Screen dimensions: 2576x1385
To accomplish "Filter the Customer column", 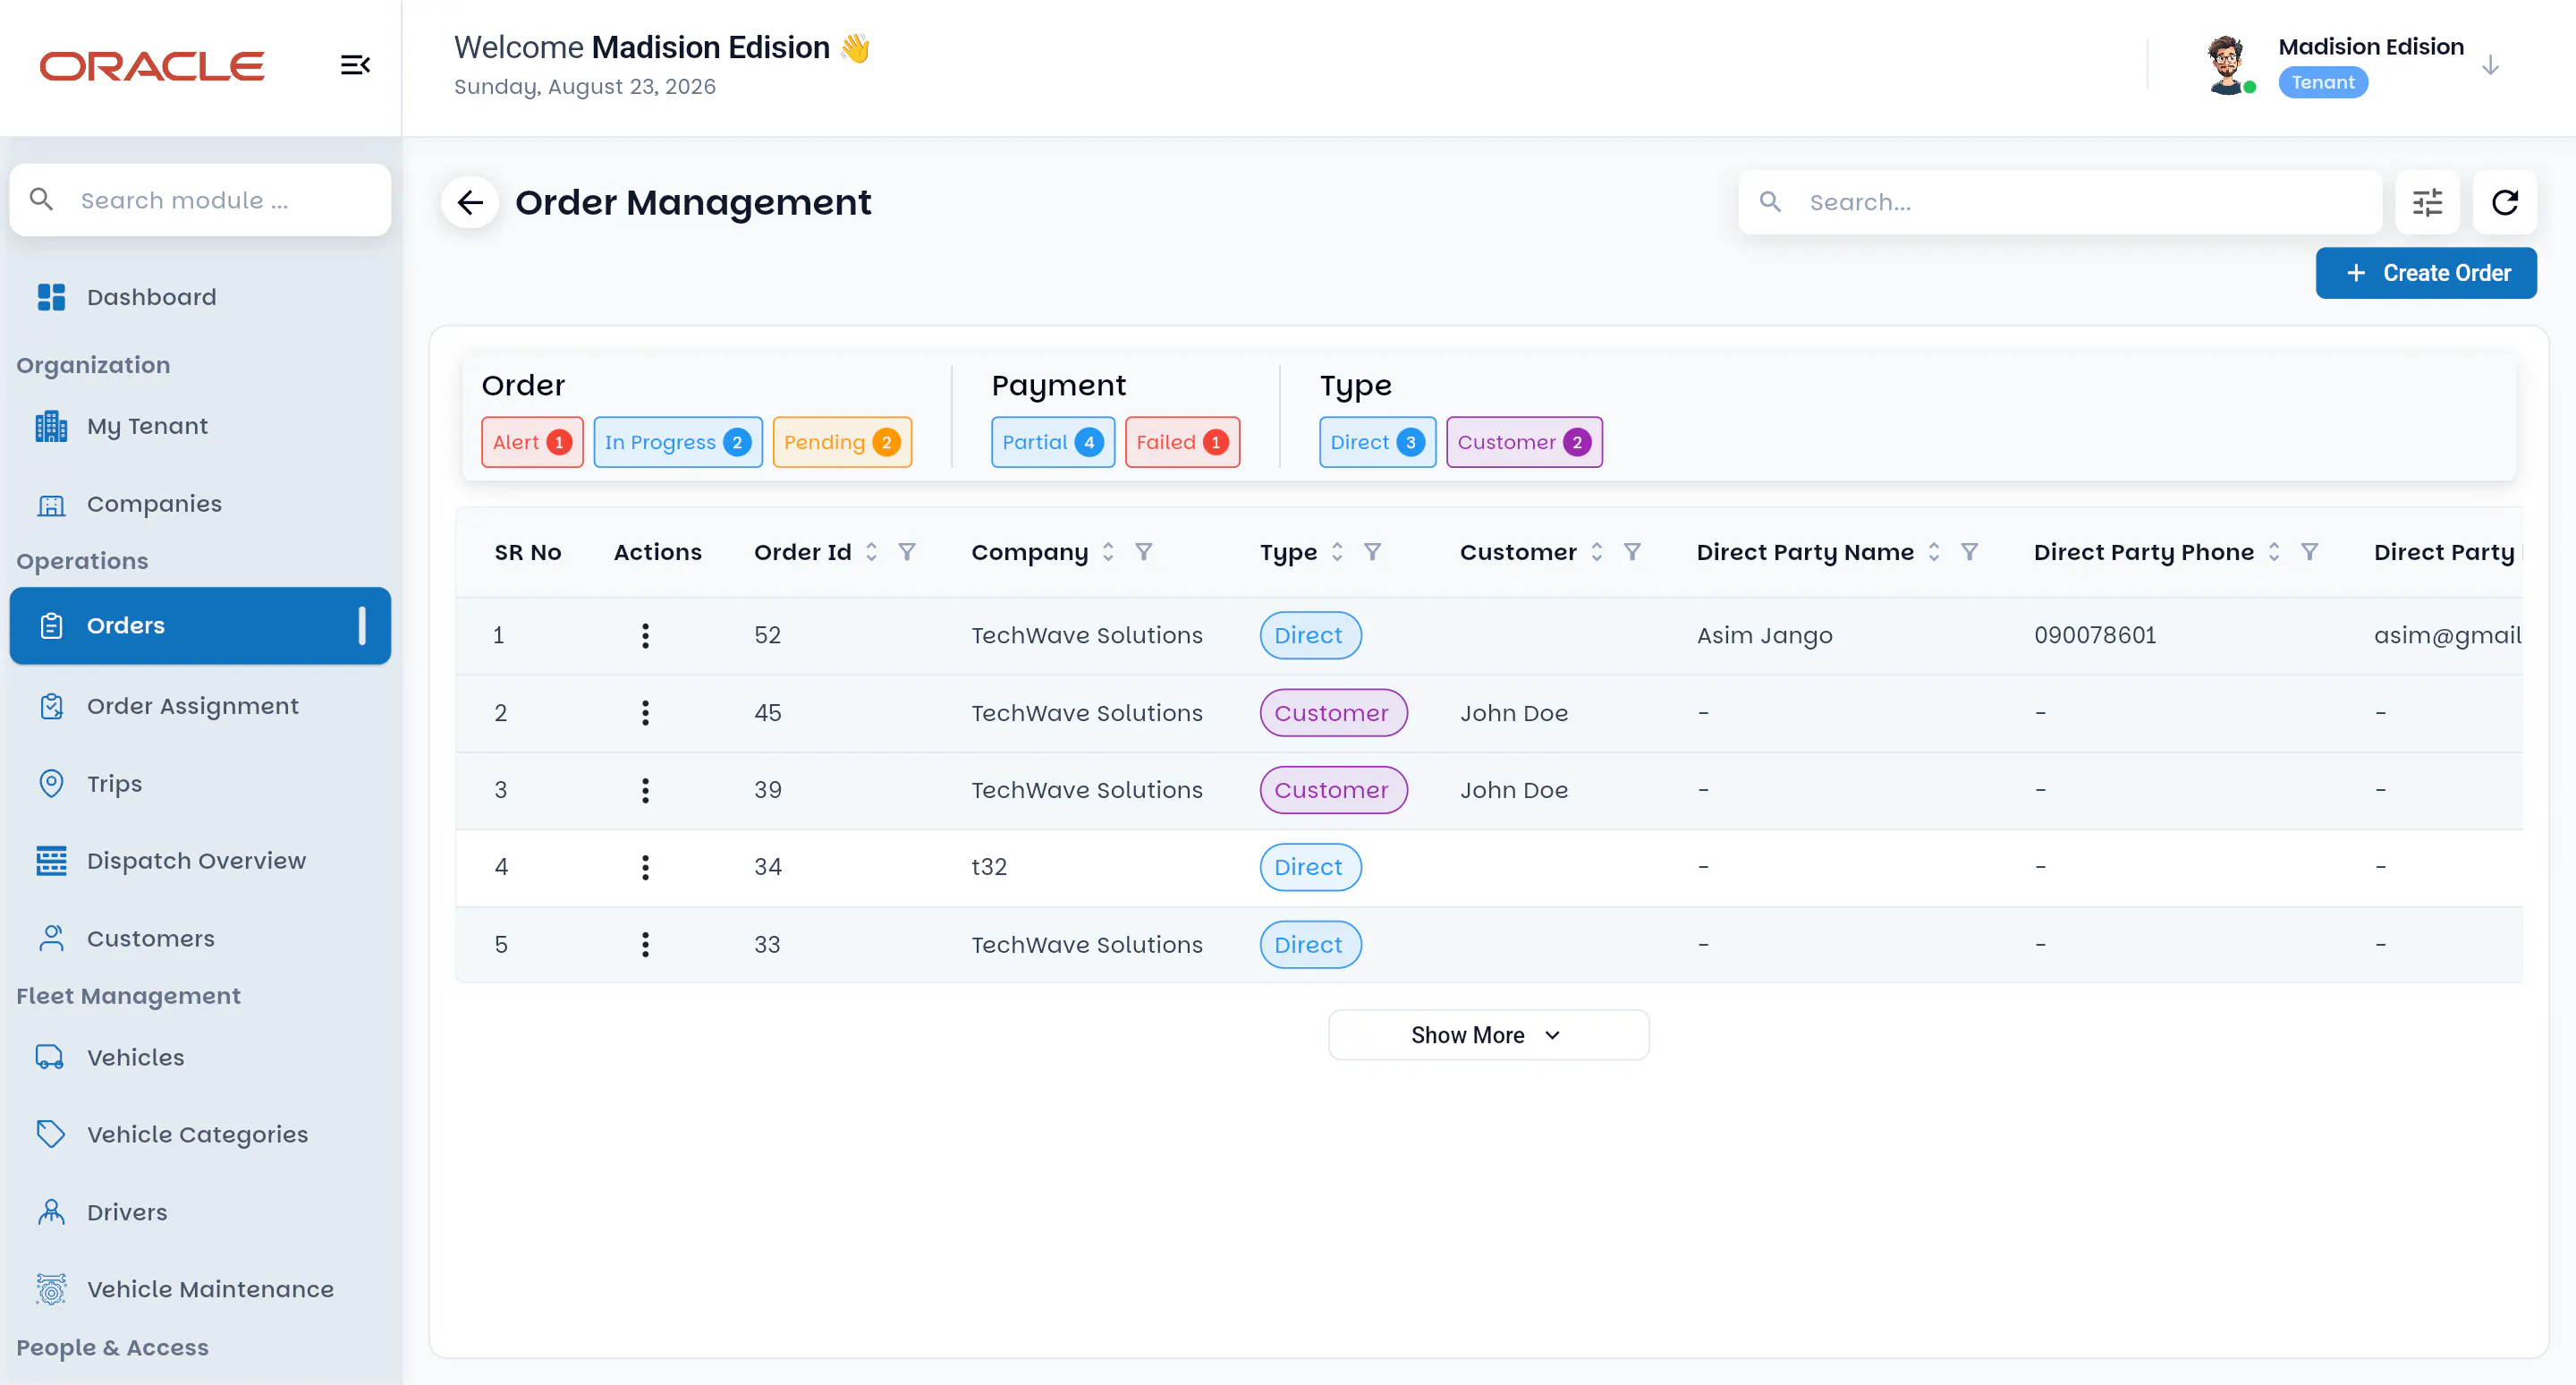I will pos(1632,552).
